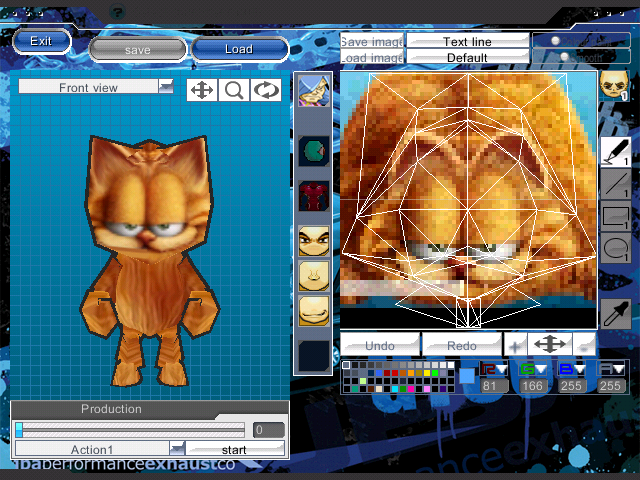The image size is (640, 480).
Task: Click the Production animation slider handle
Action: (x=19, y=430)
